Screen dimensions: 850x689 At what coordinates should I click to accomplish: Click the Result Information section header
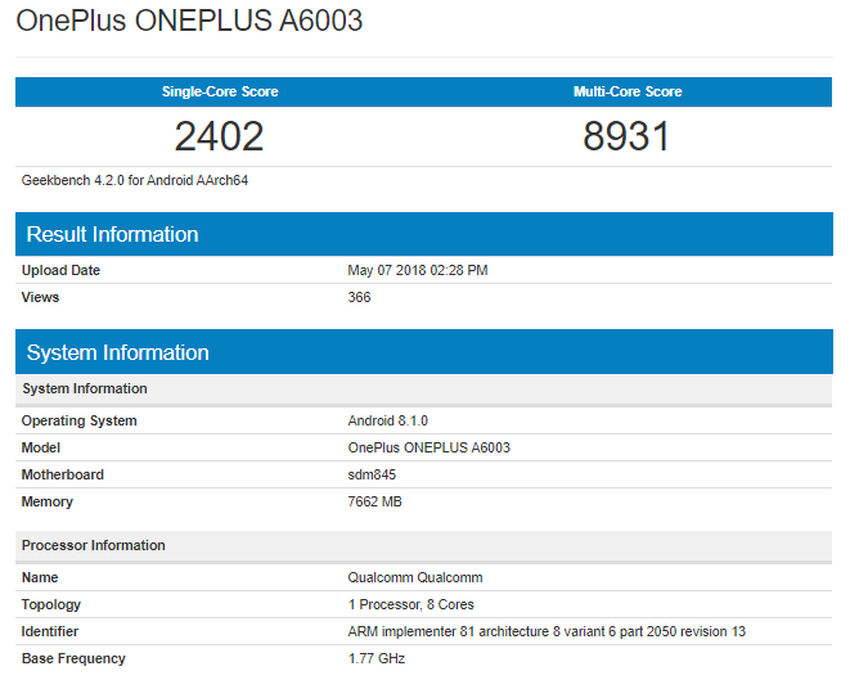[x=112, y=234]
